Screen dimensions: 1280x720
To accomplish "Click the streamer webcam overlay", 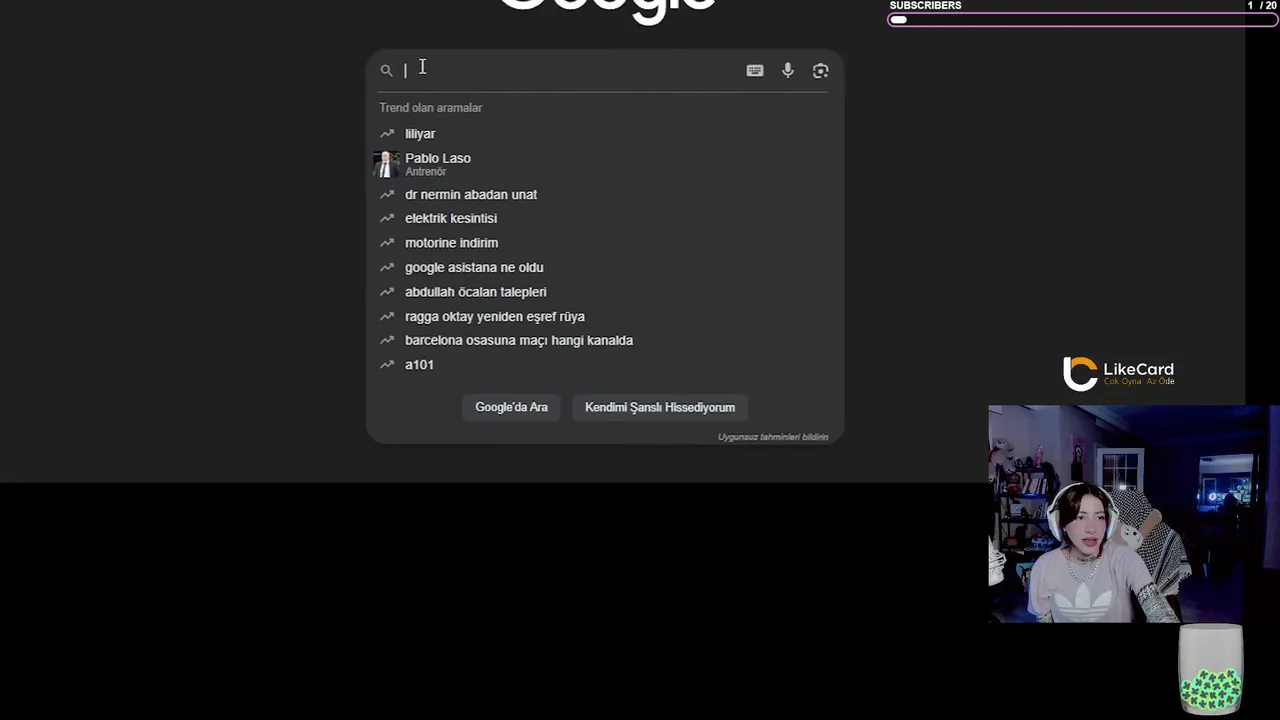I will (x=1133, y=514).
